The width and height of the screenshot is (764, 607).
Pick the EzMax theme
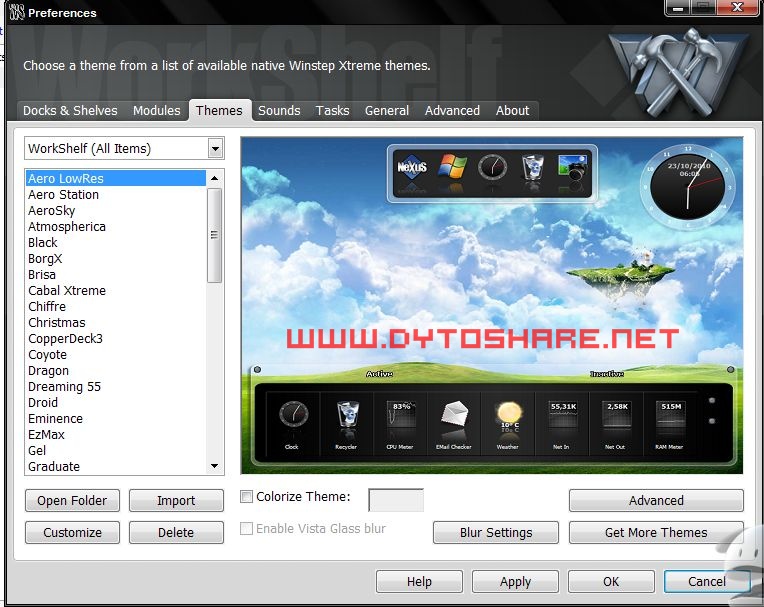[116, 435]
